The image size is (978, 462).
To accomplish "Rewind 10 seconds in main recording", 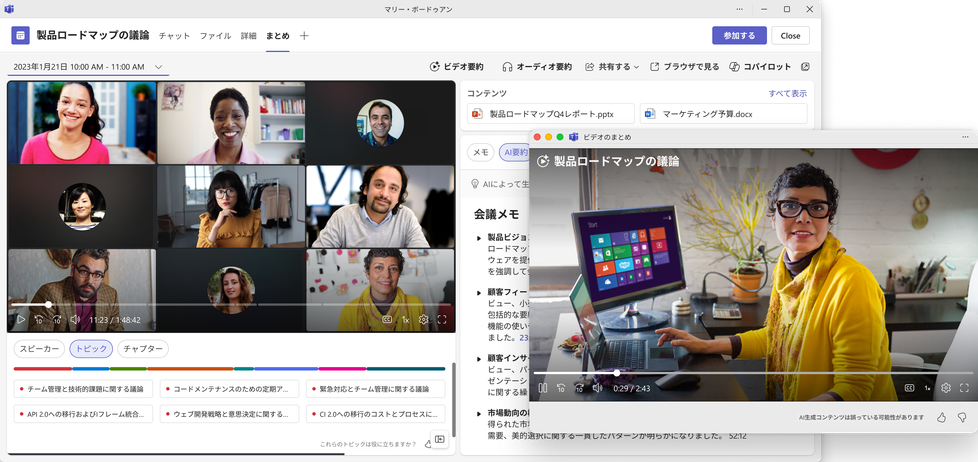I will click(x=39, y=320).
